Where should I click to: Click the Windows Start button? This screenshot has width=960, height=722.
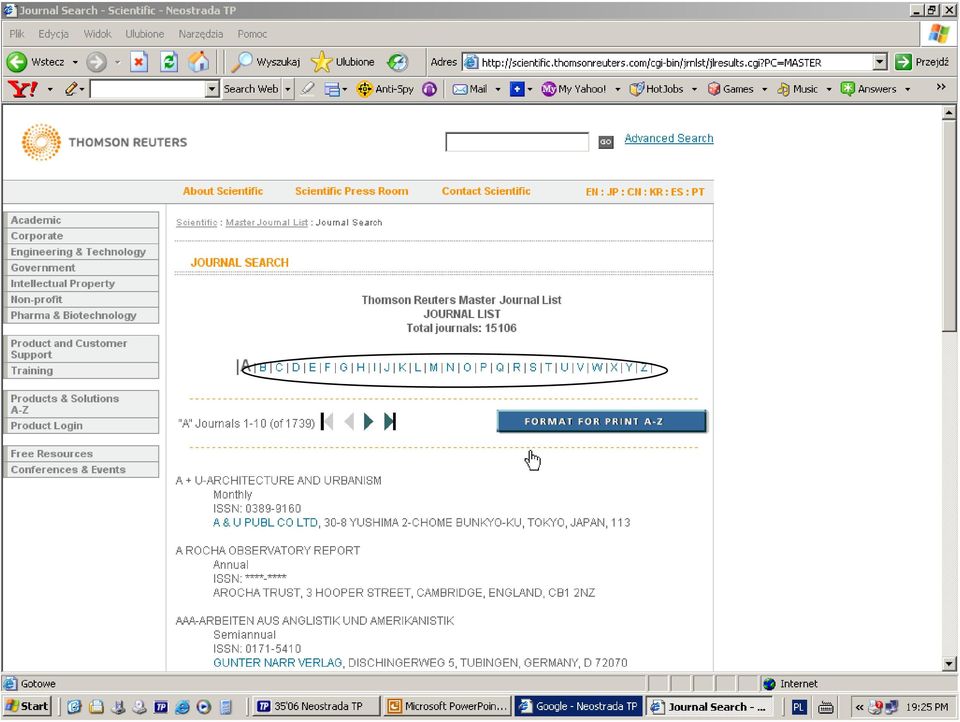click(x=27, y=706)
